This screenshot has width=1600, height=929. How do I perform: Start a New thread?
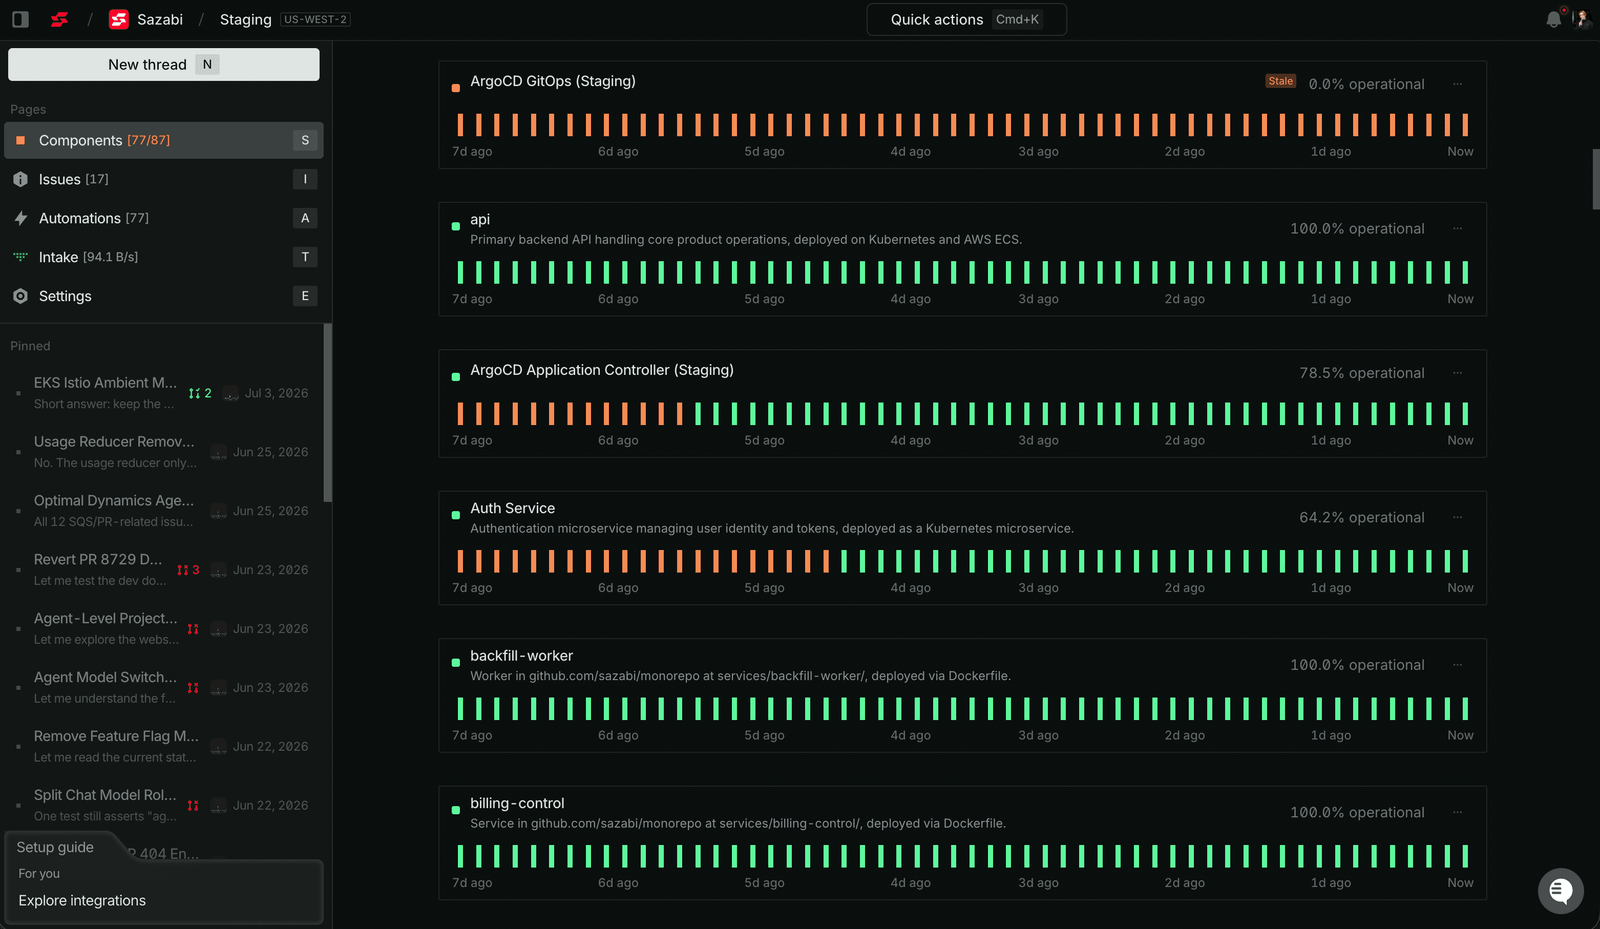click(164, 64)
